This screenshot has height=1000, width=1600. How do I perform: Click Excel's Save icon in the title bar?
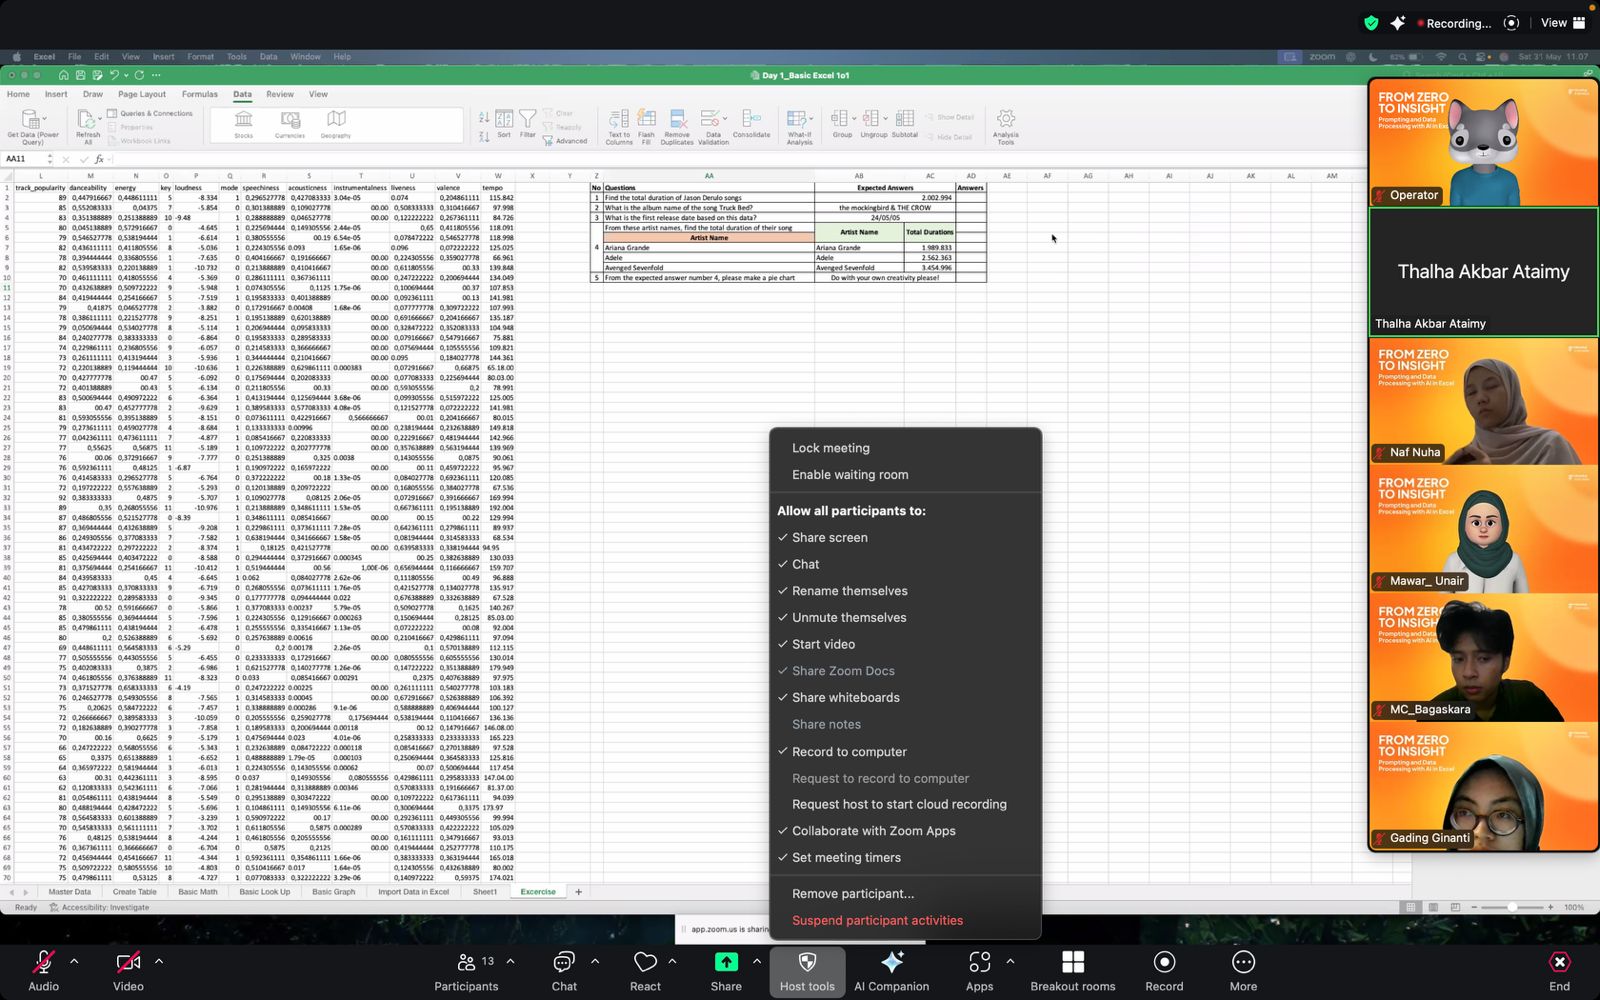(81, 75)
